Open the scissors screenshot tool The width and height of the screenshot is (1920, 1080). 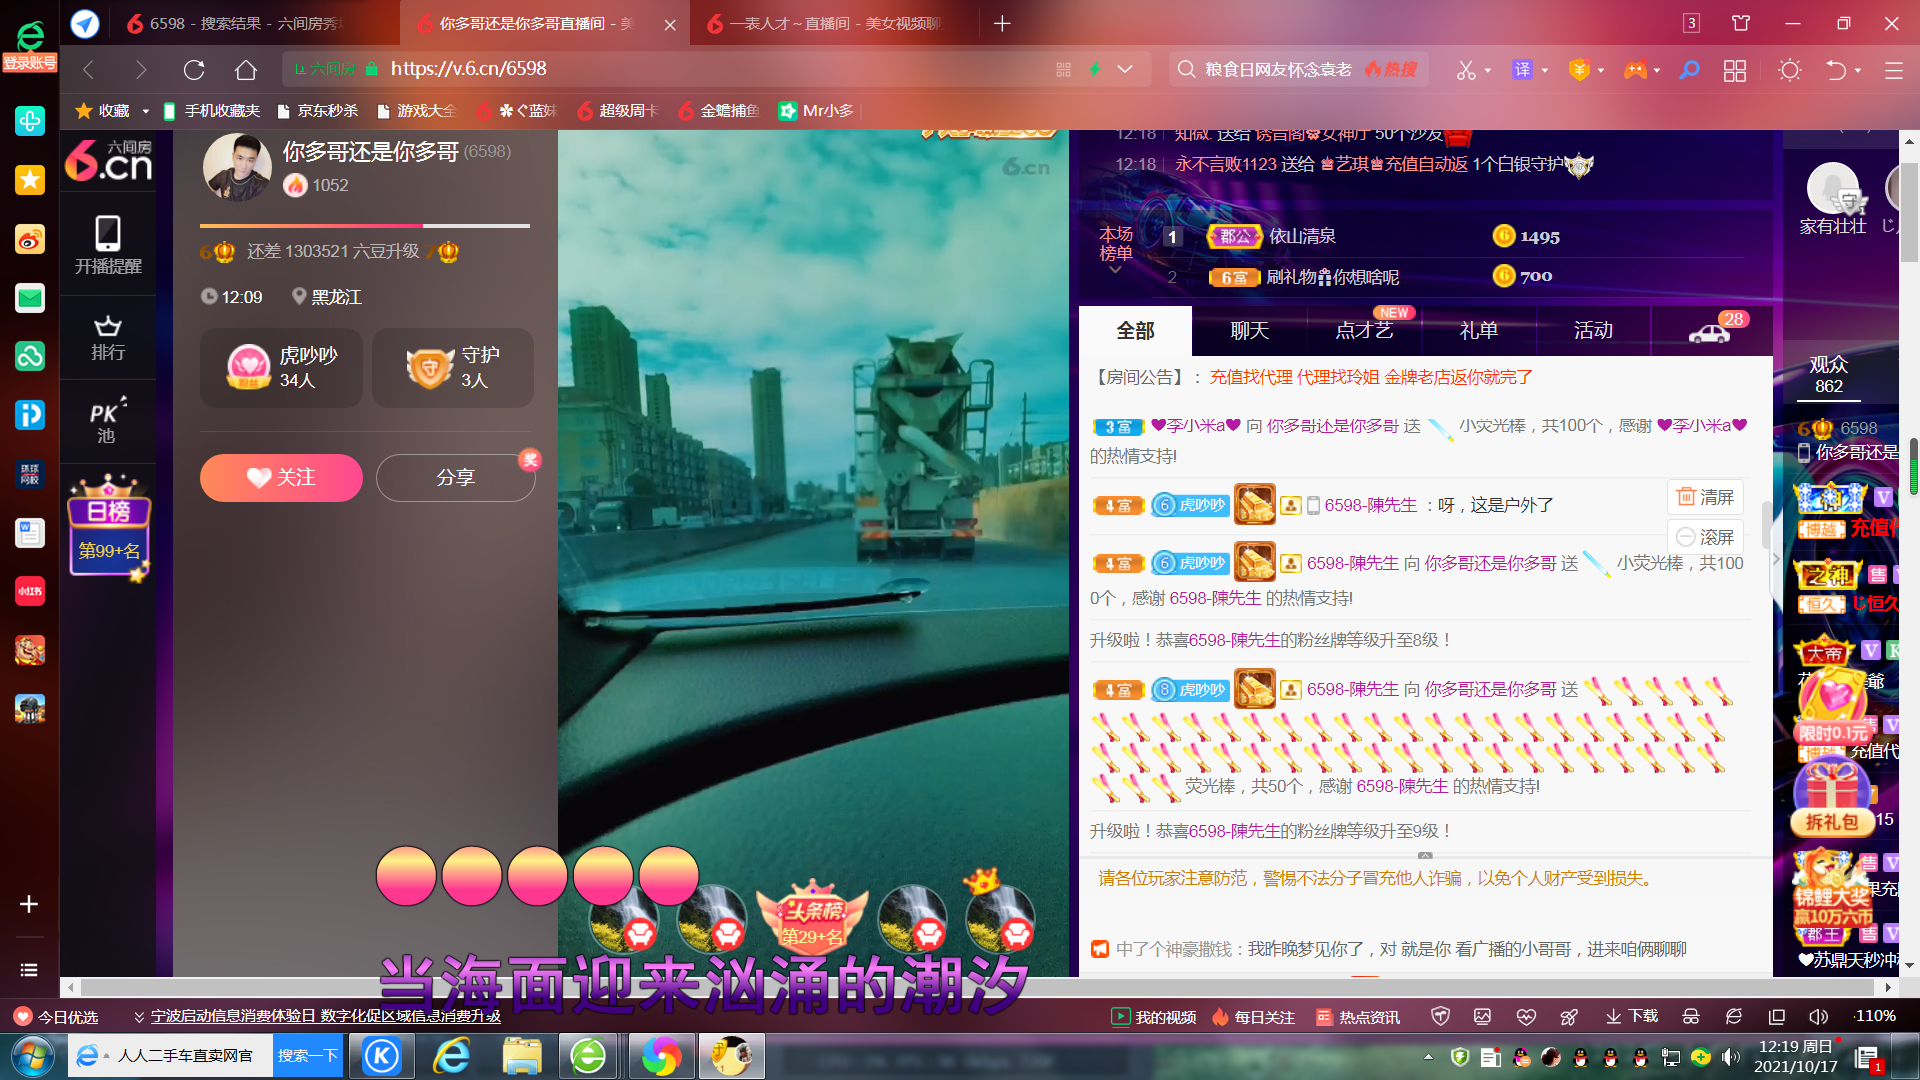click(x=1466, y=70)
